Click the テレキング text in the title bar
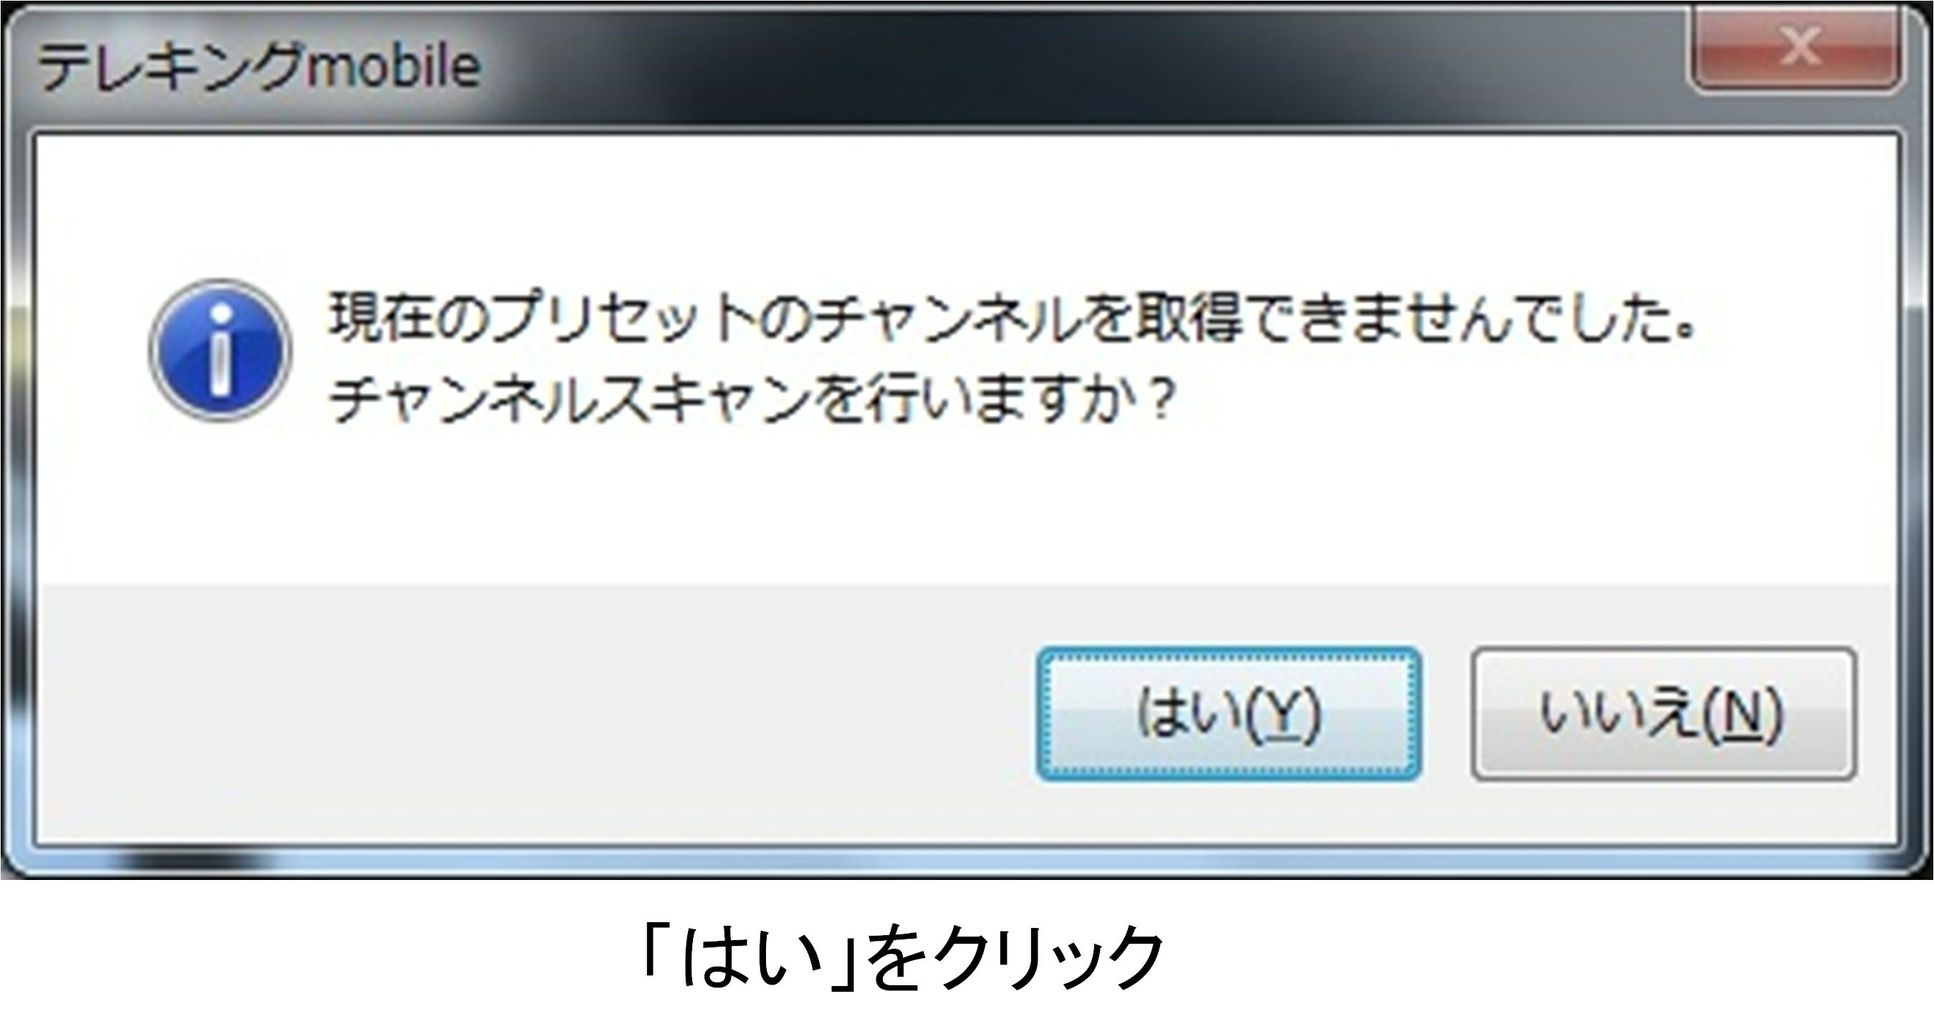 click(170, 66)
